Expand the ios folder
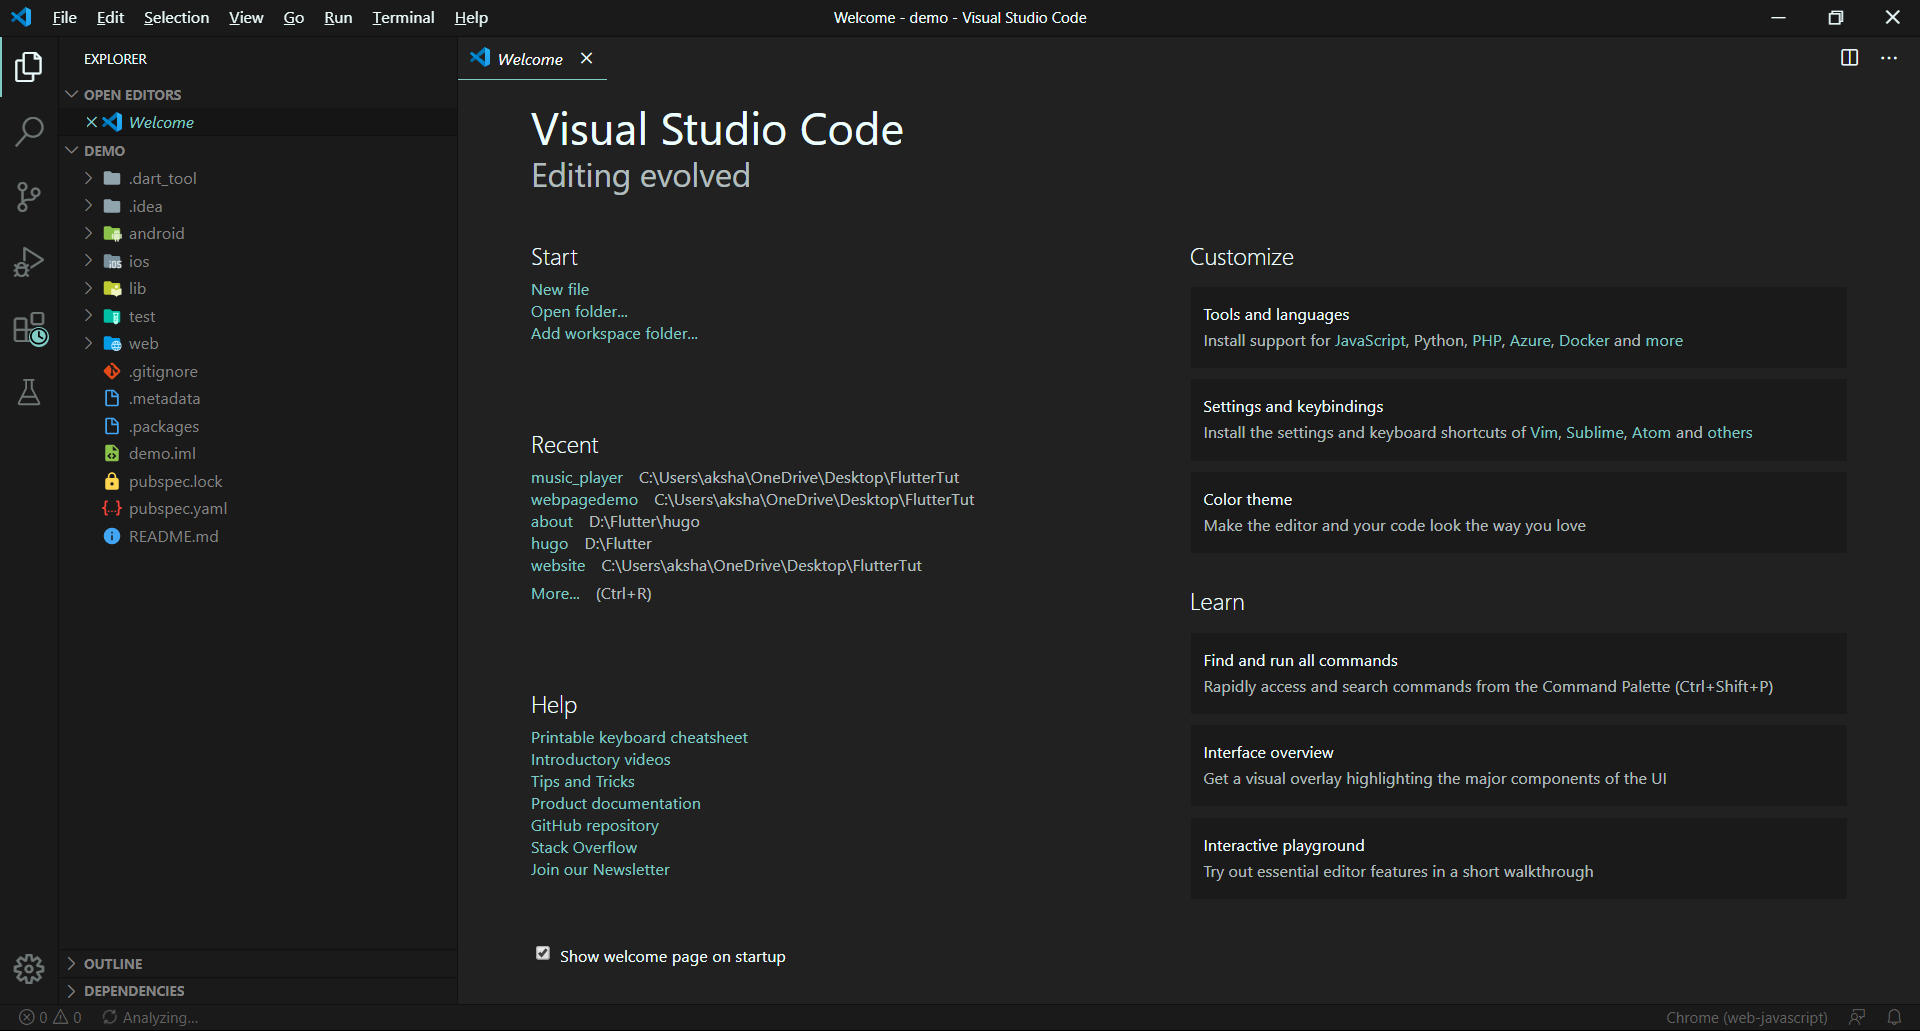 tap(258, 261)
